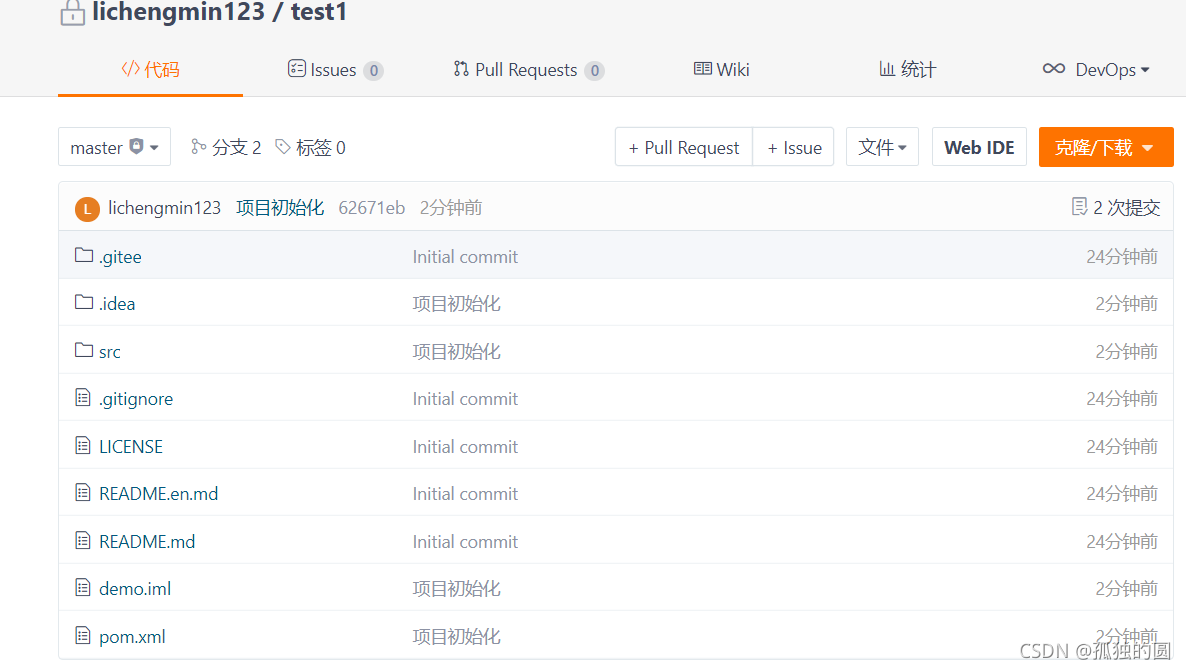Open the DevOps dropdown menu
1186x669 pixels.
[1096, 70]
